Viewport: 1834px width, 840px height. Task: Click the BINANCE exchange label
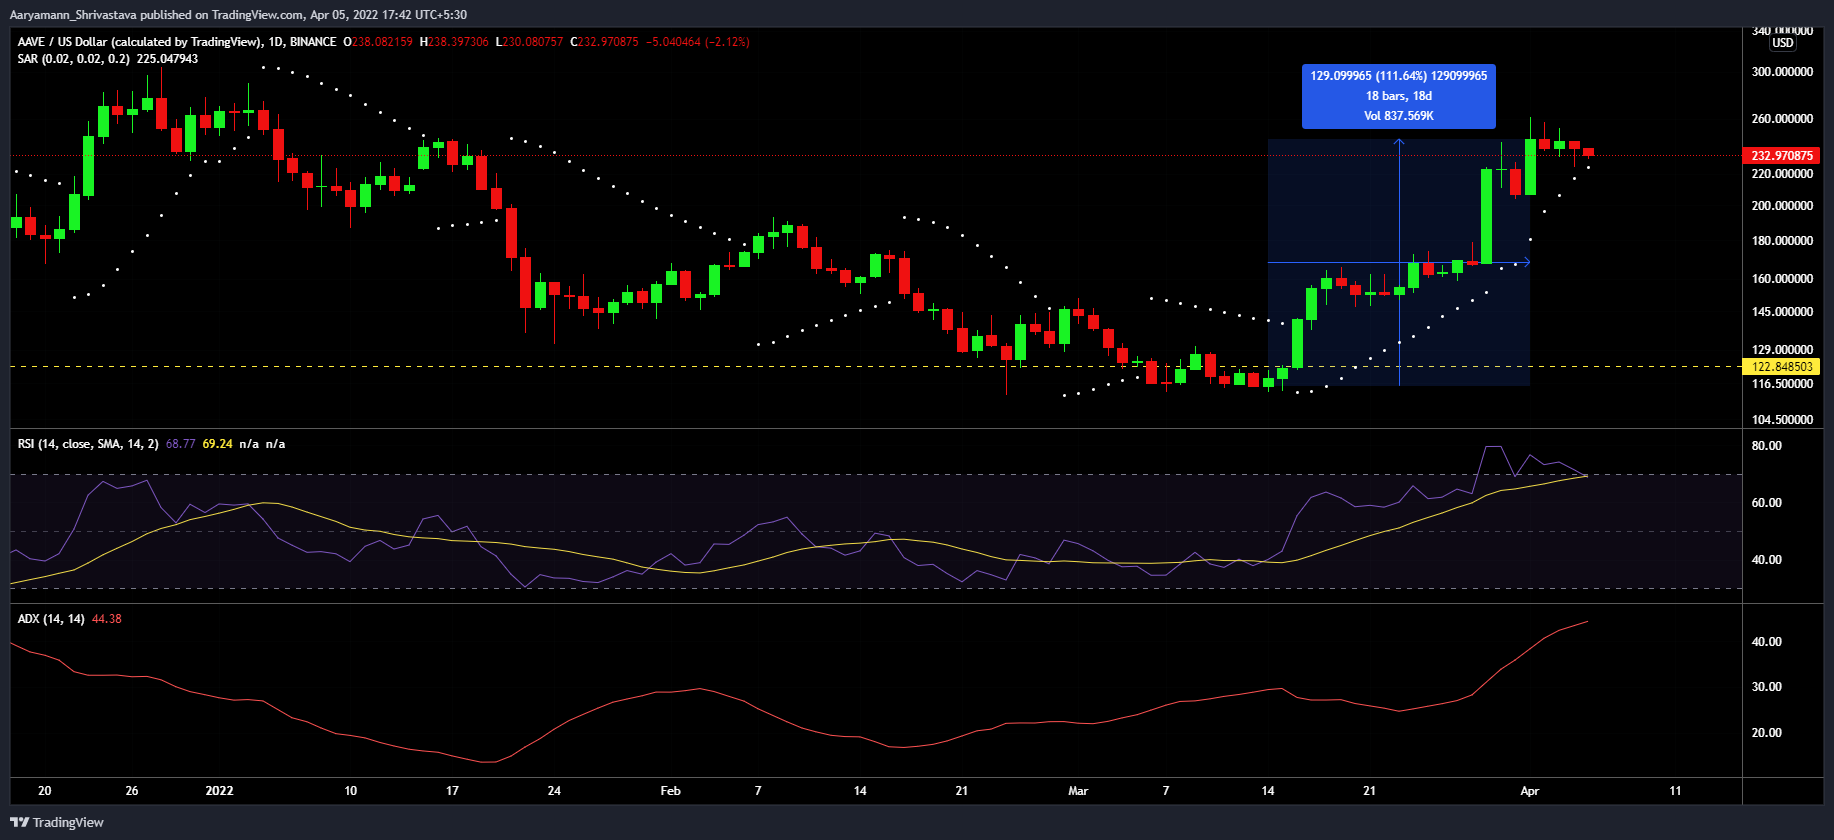[x=312, y=42]
